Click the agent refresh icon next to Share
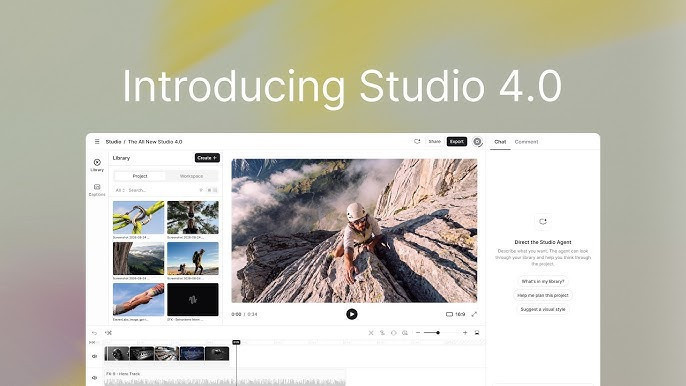 [x=417, y=141]
